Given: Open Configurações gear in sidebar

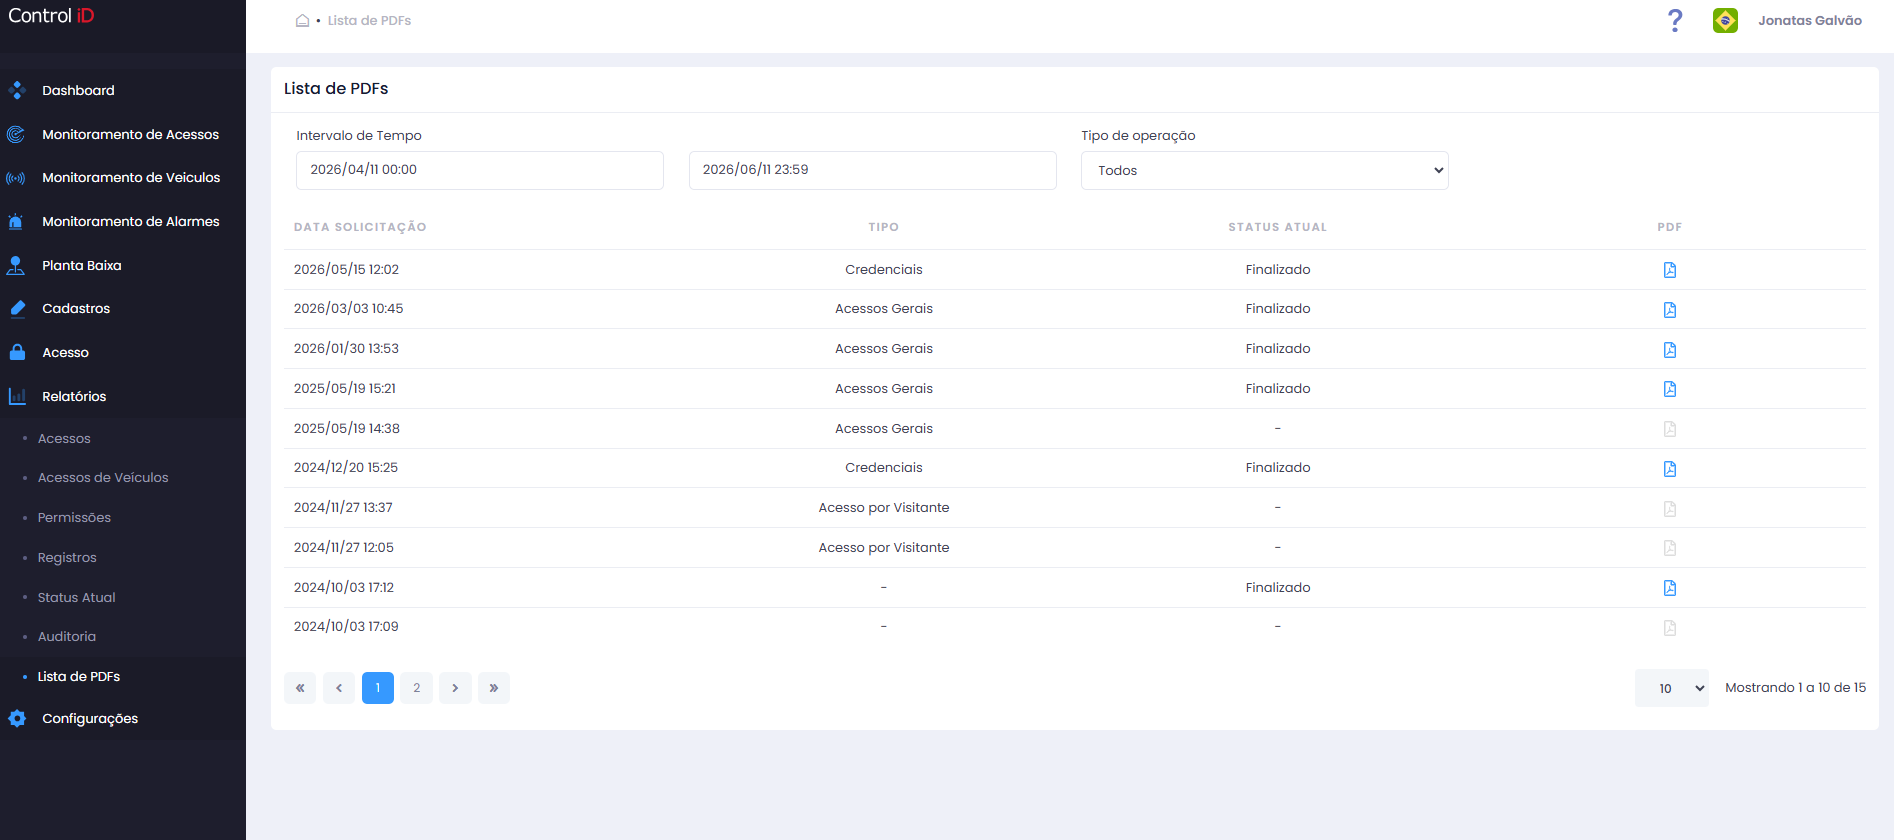Looking at the screenshot, I should (90, 718).
